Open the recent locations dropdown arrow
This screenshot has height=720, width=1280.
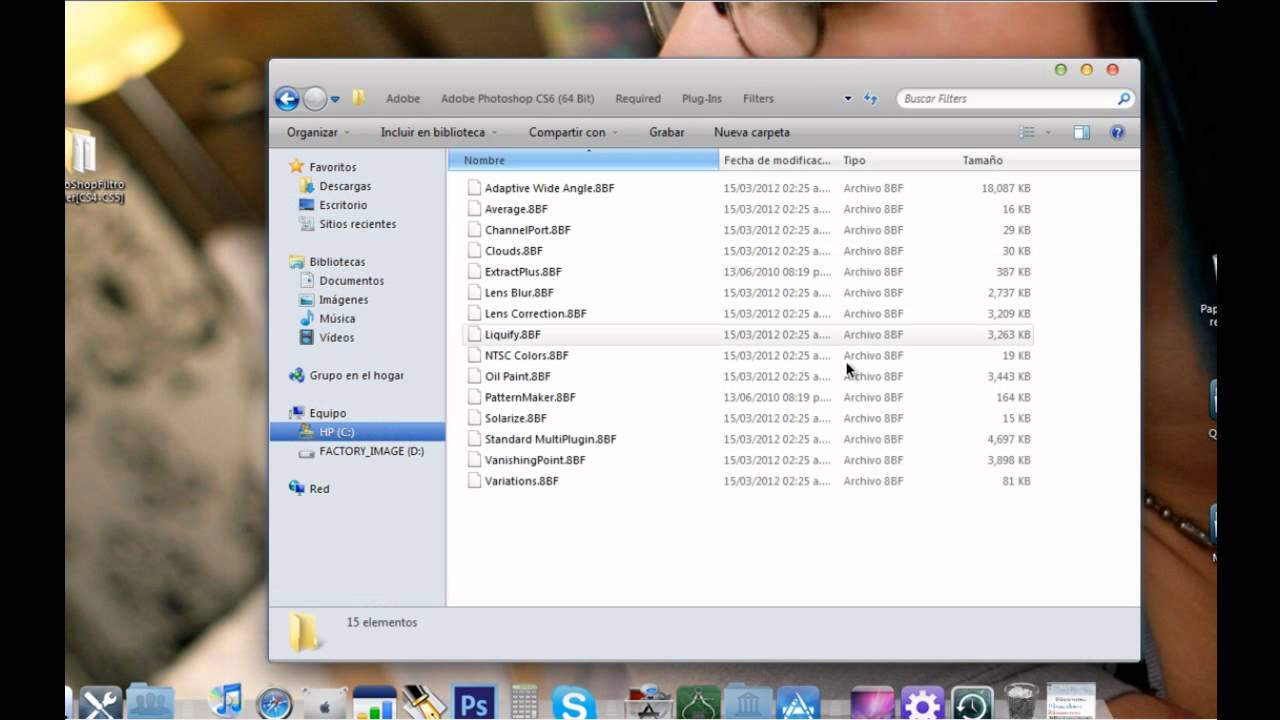[335, 99]
